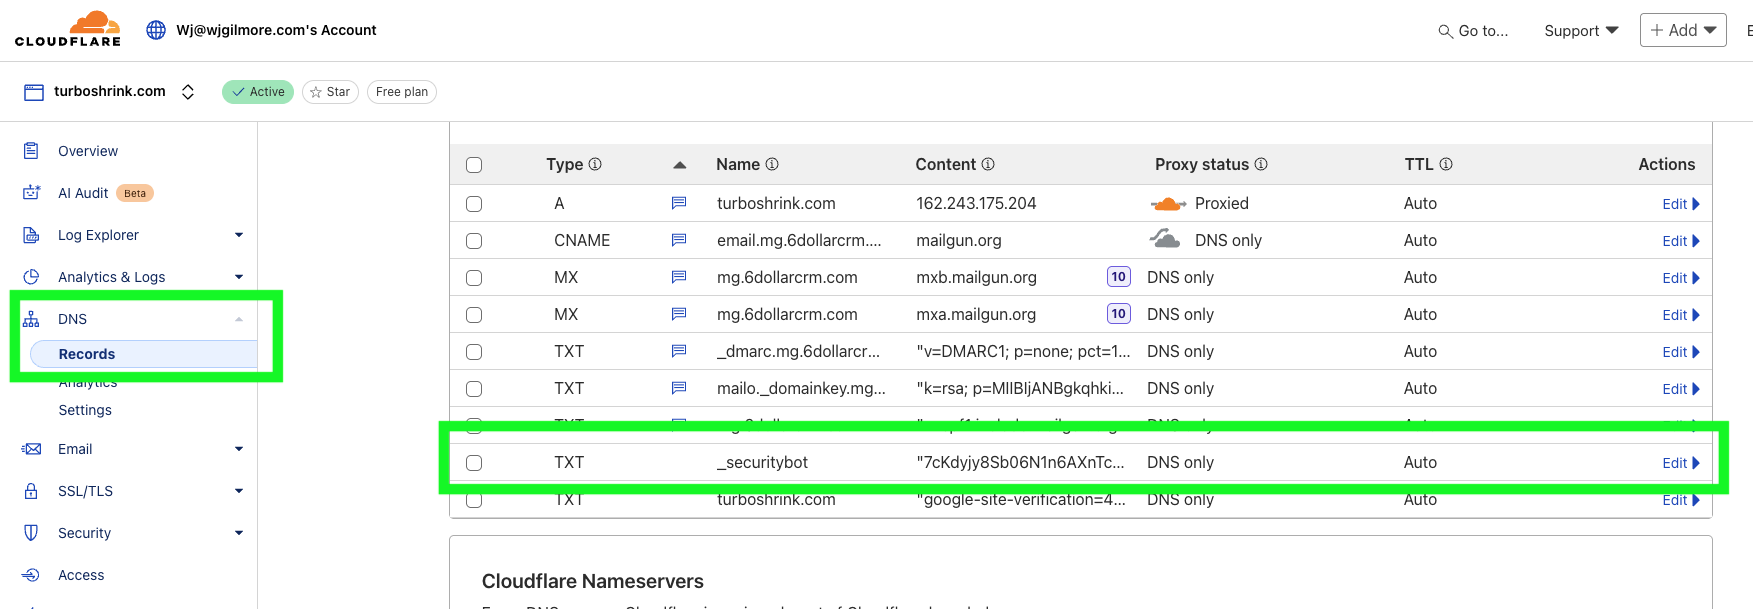Check the mxa.mailgun.org MX checkbox
The height and width of the screenshot is (609, 1753).
[474, 315]
